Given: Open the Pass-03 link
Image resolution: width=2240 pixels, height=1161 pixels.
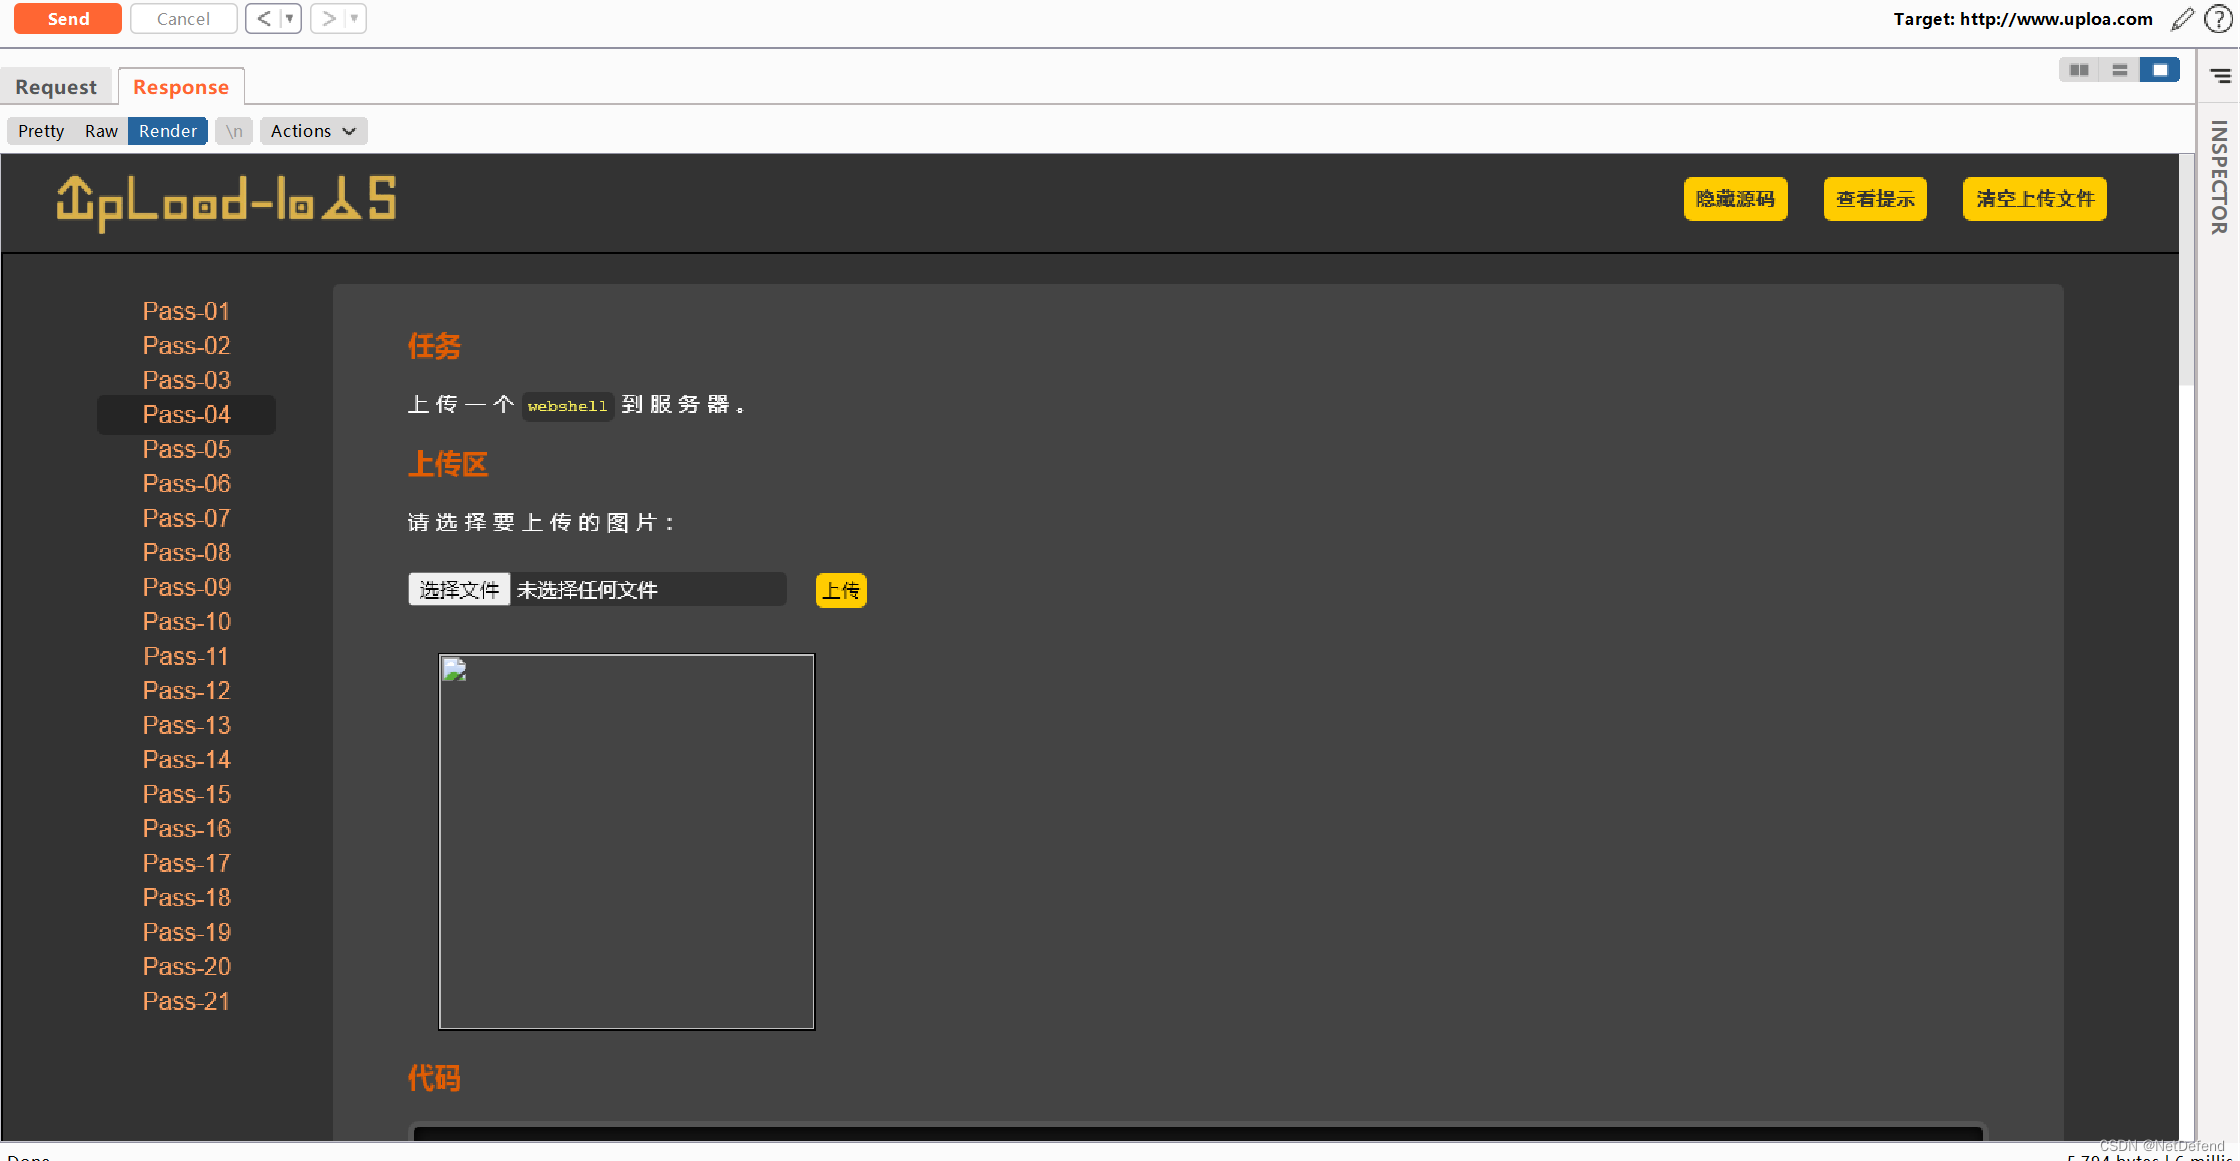Looking at the screenshot, I should [186, 380].
